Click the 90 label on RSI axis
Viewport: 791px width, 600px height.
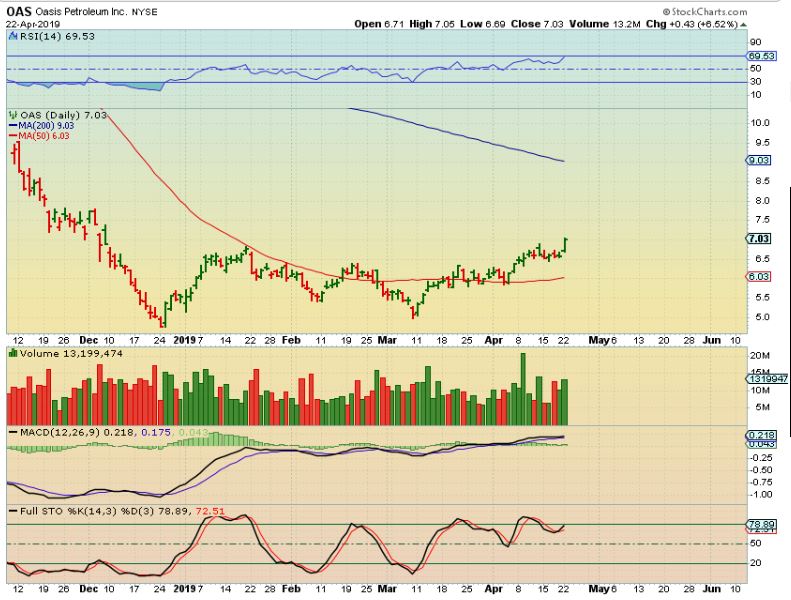[x=755, y=42]
